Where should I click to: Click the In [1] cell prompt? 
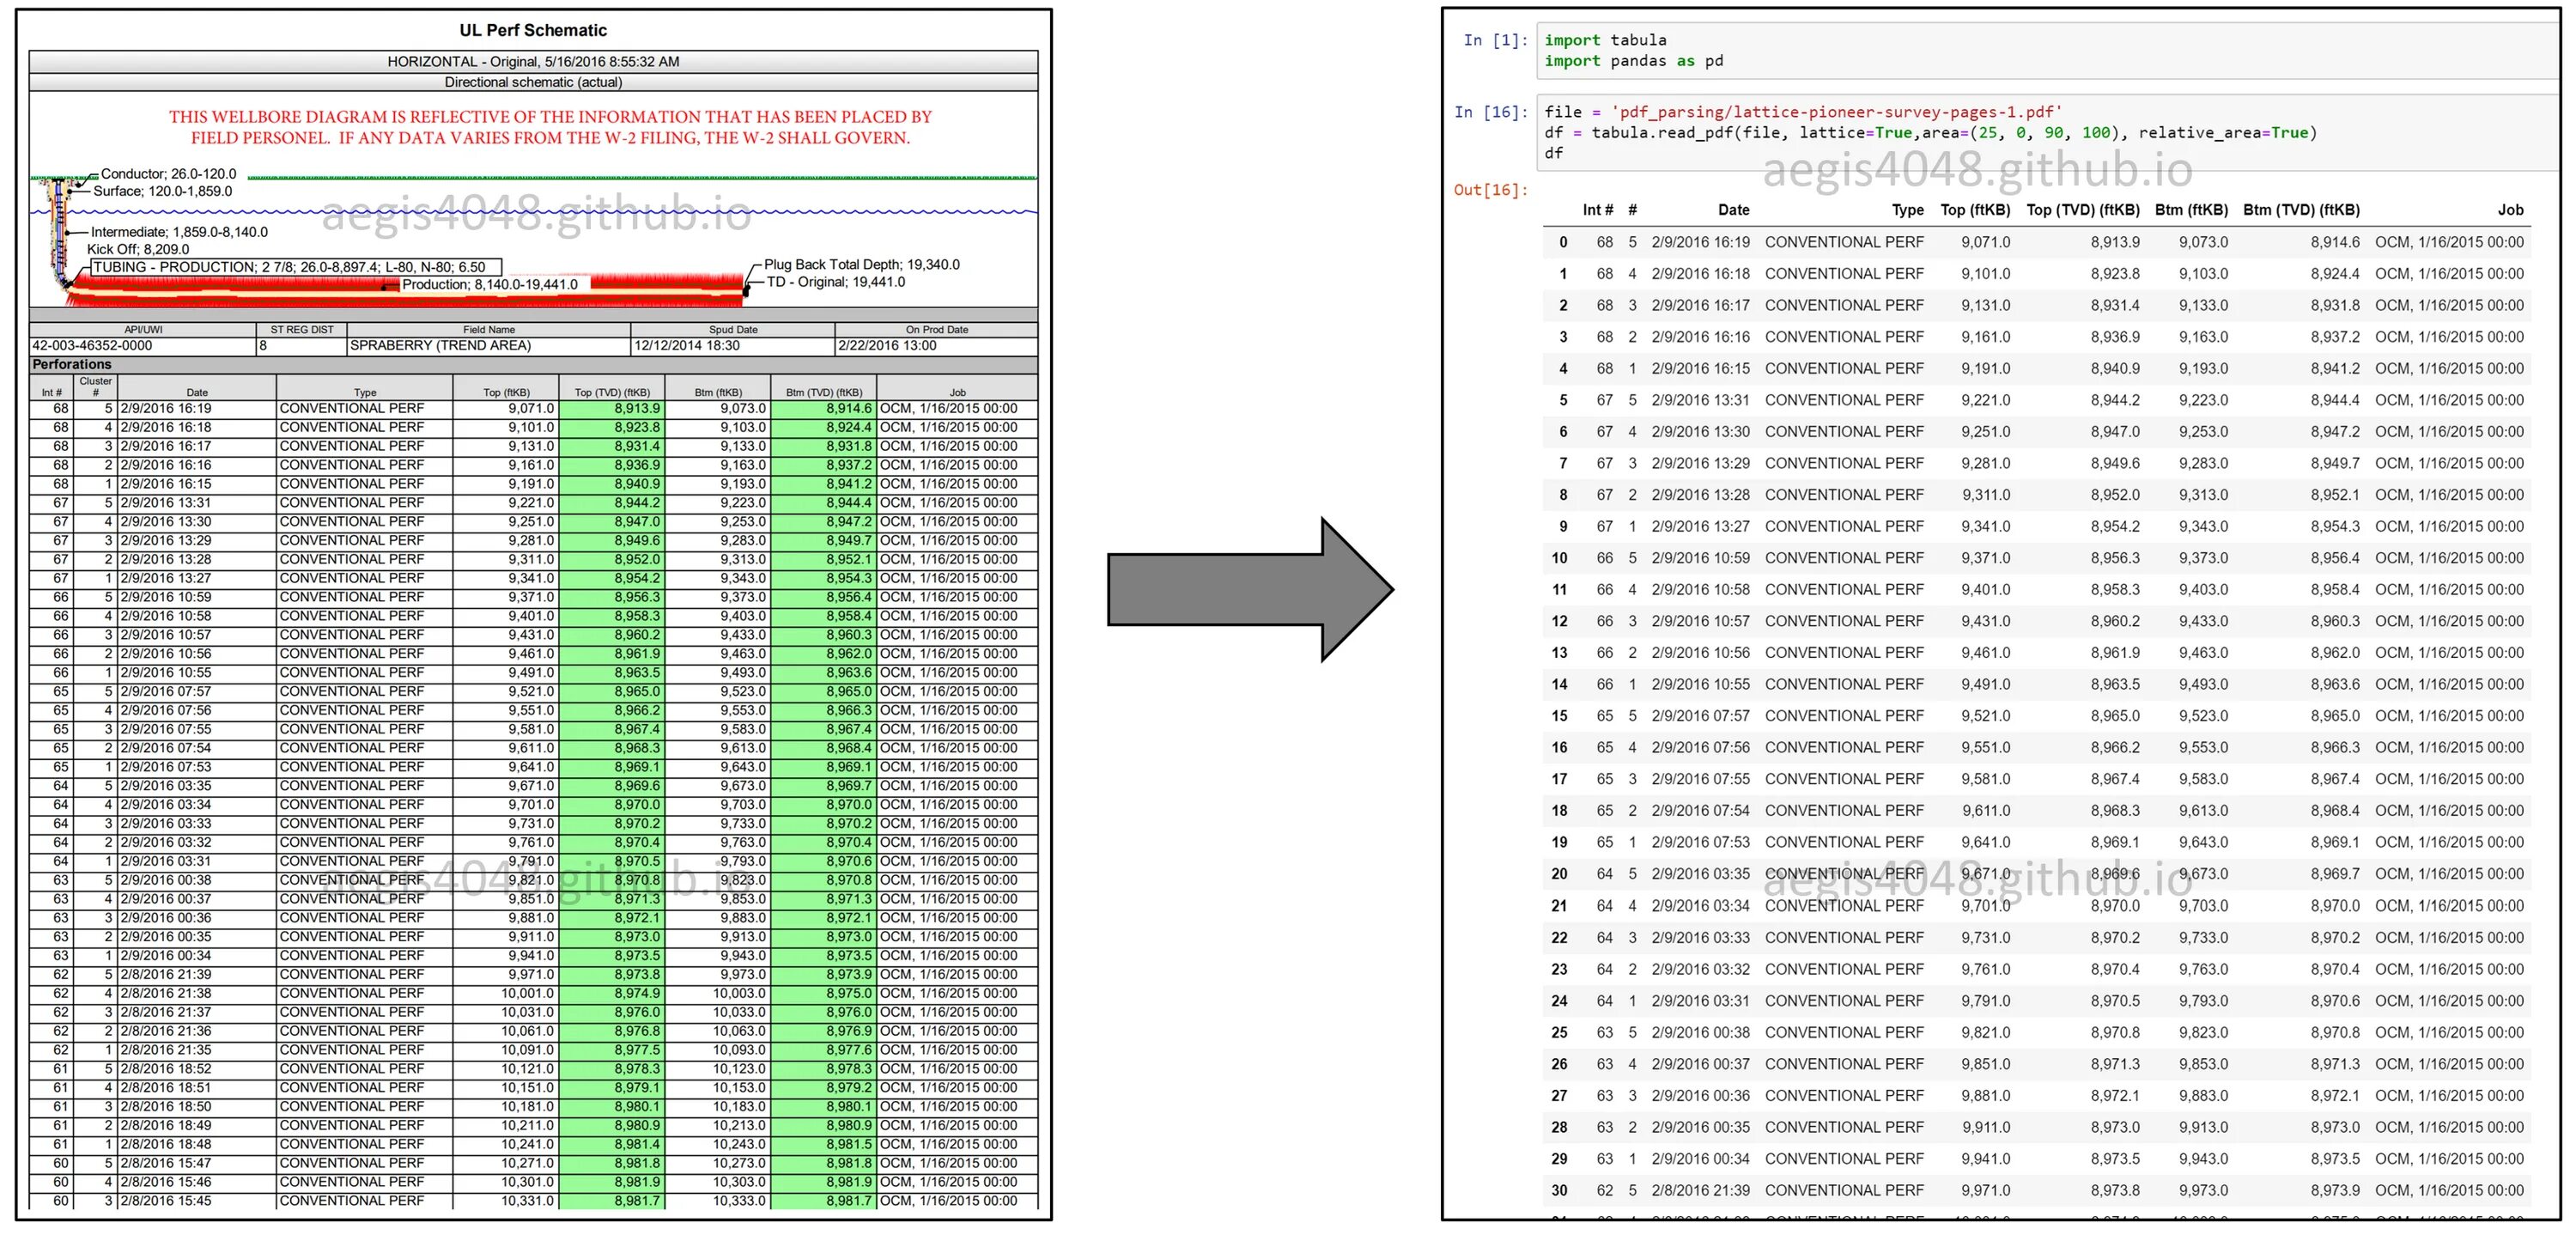tap(1494, 41)
